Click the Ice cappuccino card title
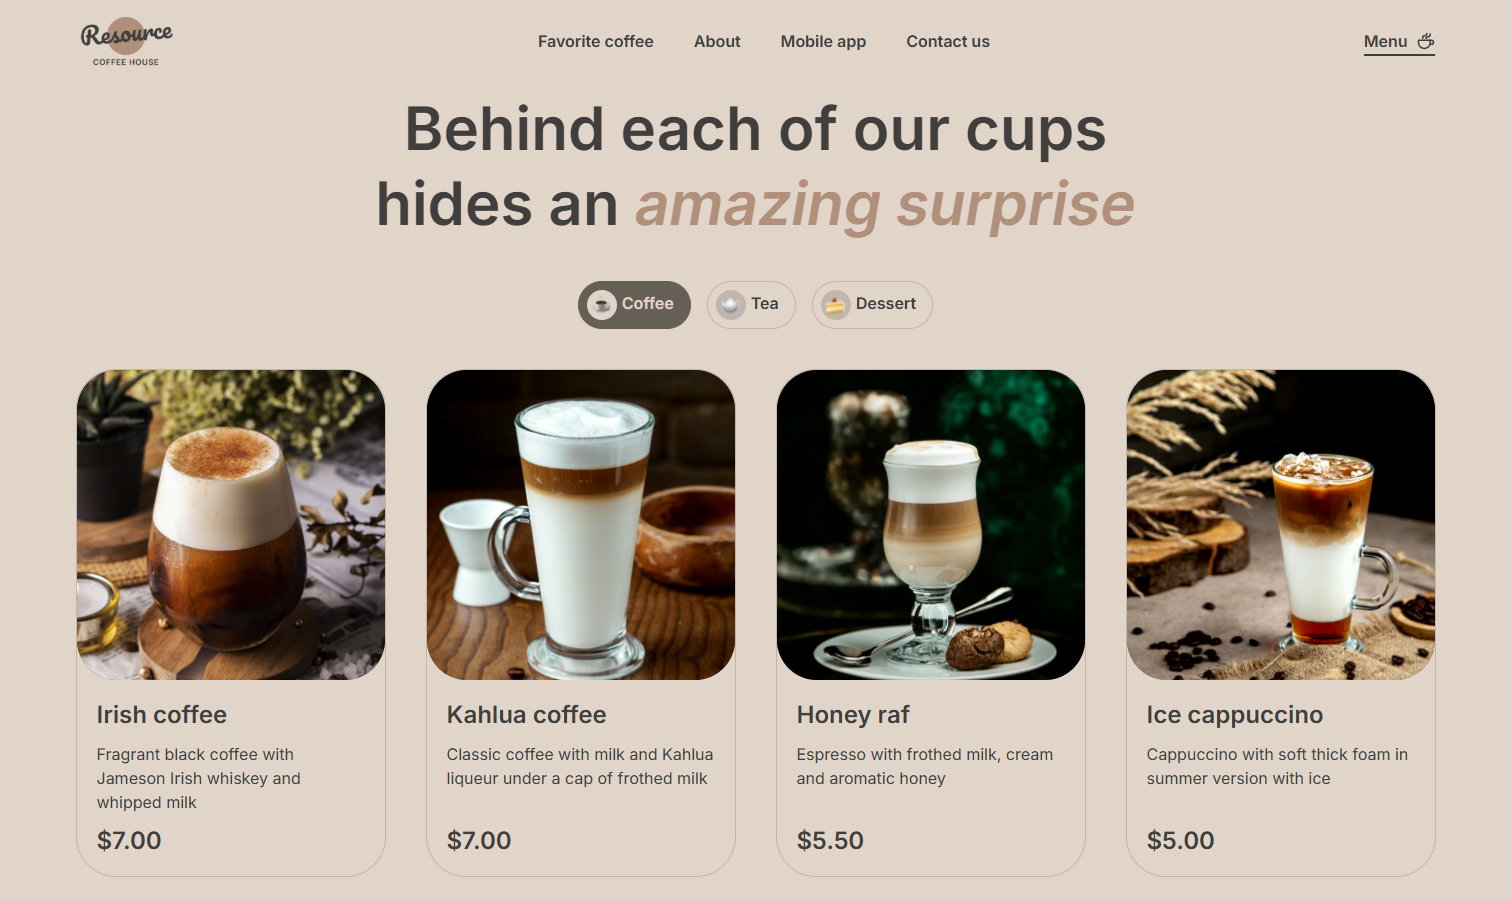Screen dimensions: 1511x901 [1235, 715]
